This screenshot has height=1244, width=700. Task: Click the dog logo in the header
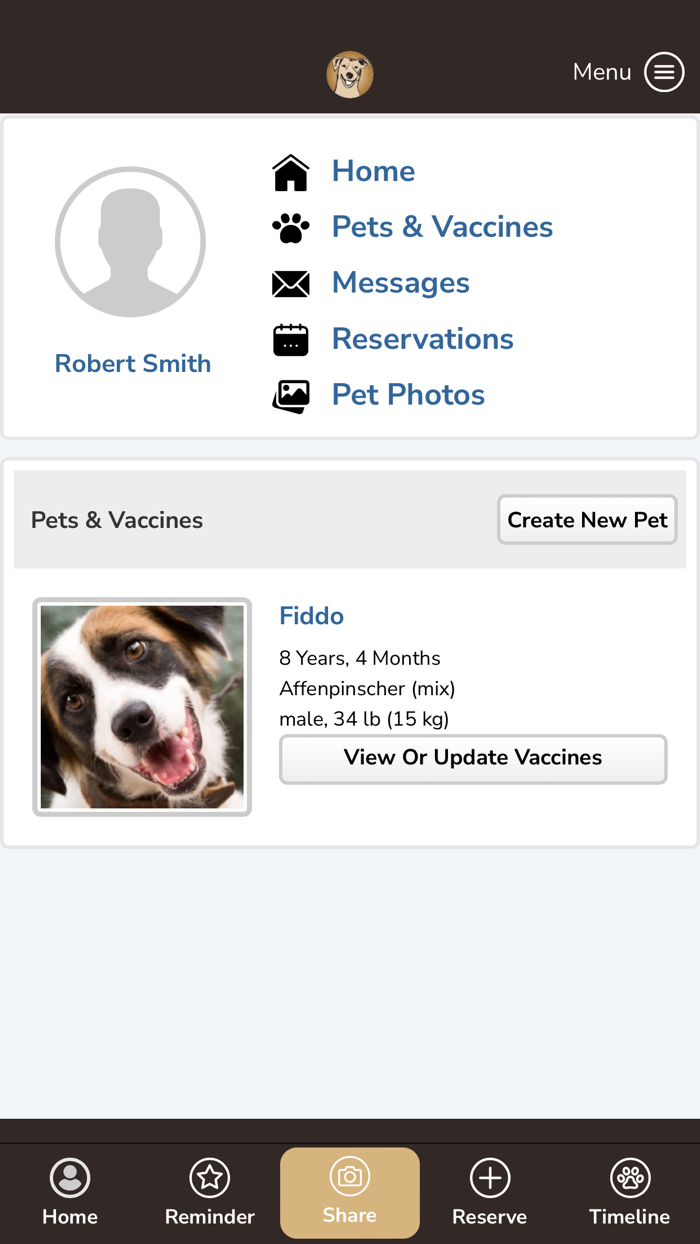[349, 74]
